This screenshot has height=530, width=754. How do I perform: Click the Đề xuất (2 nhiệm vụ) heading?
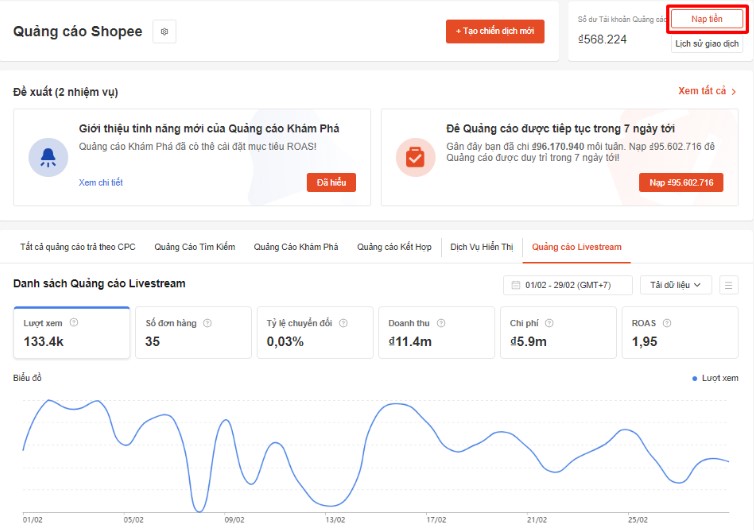click(x=65, y=92)
